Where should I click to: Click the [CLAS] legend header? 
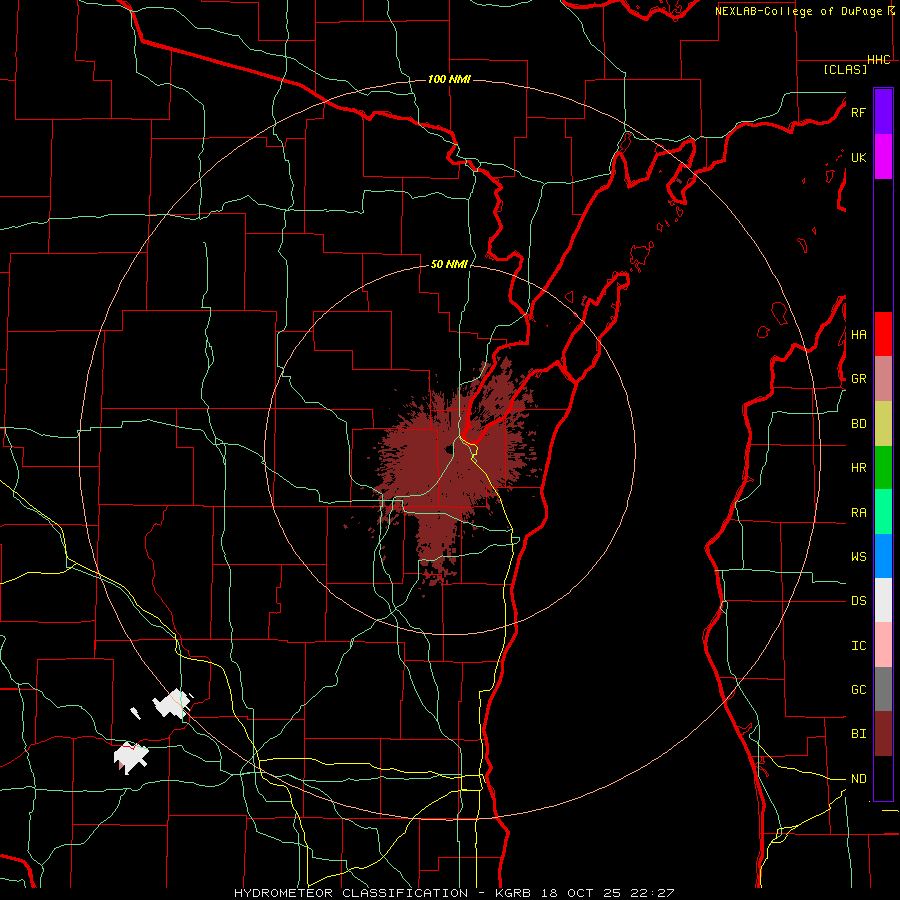click(x=845, y=69)
